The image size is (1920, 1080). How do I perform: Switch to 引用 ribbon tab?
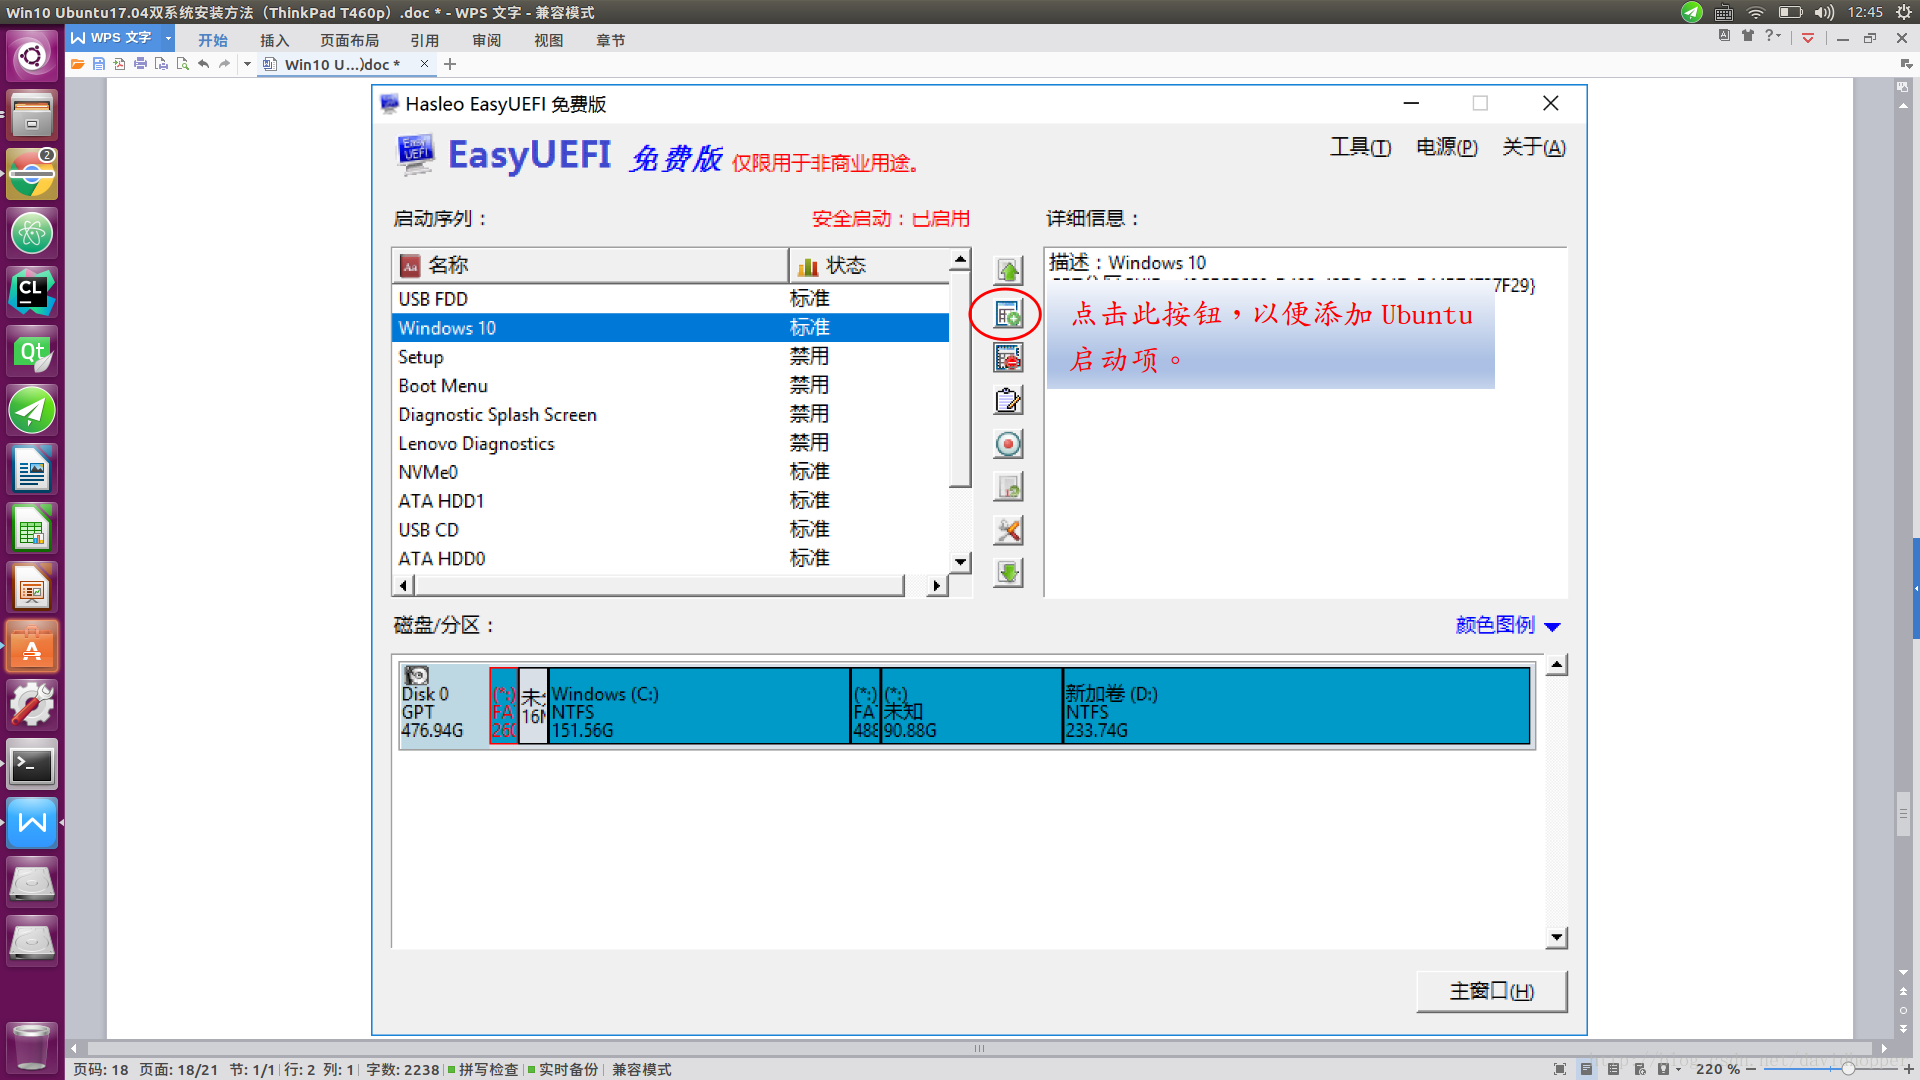pyautogui.click(x=424, y=40)
